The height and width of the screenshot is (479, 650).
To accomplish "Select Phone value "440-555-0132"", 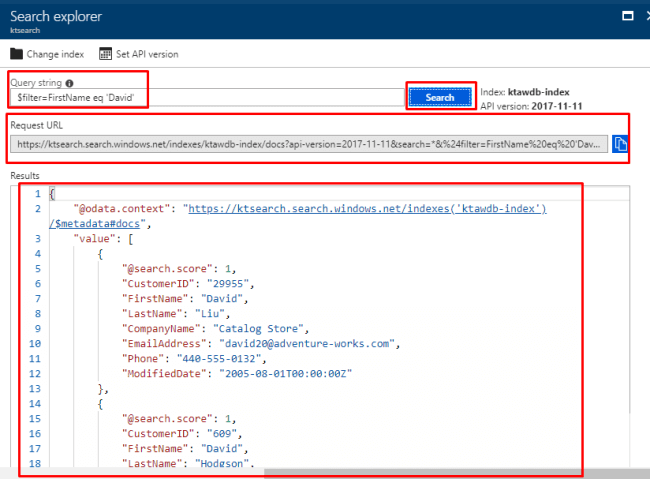I will click(x=219, y=359).
